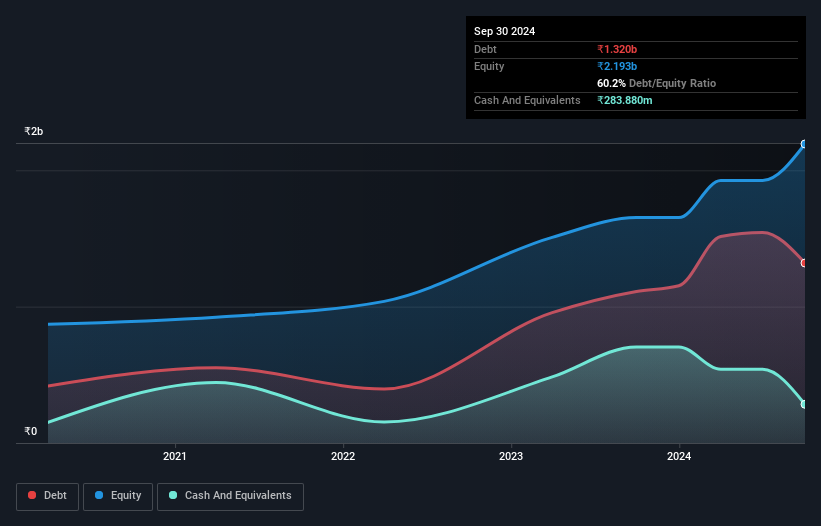The image size is (821, 526).
Task: Click the 2021 x-axis label
Action: (x=174, y=456)
